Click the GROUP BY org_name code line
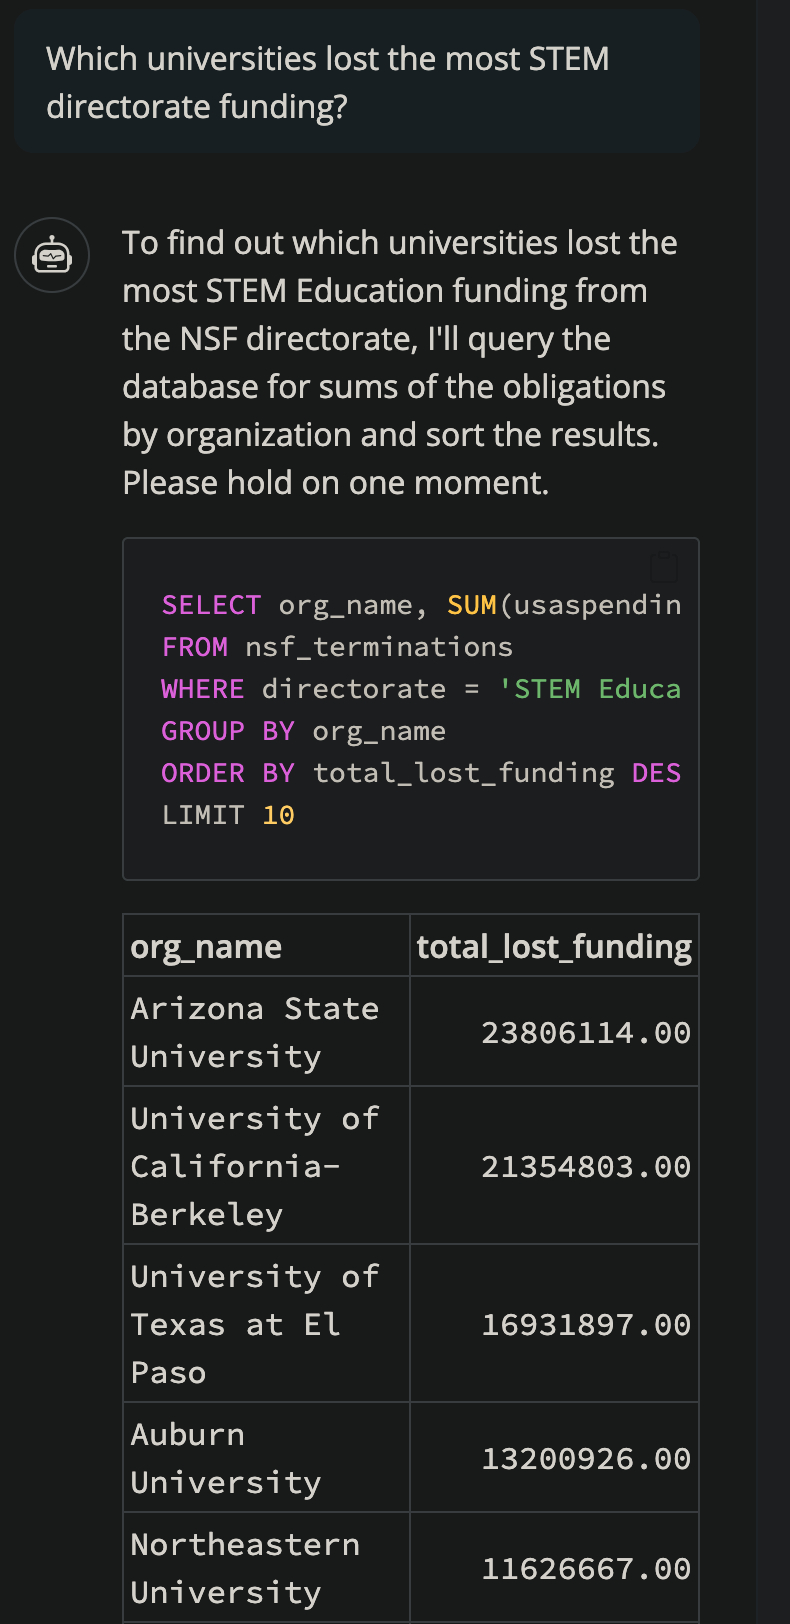This screenshot has width=790, height=1624. coord(304,731)
